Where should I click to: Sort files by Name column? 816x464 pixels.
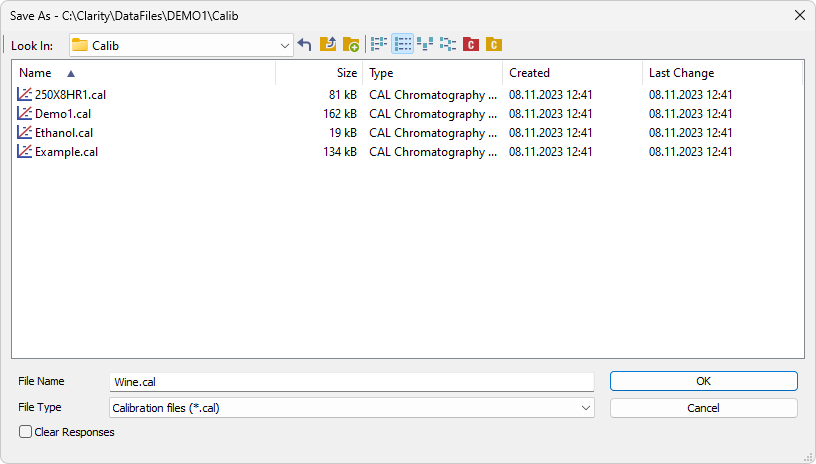145,73
